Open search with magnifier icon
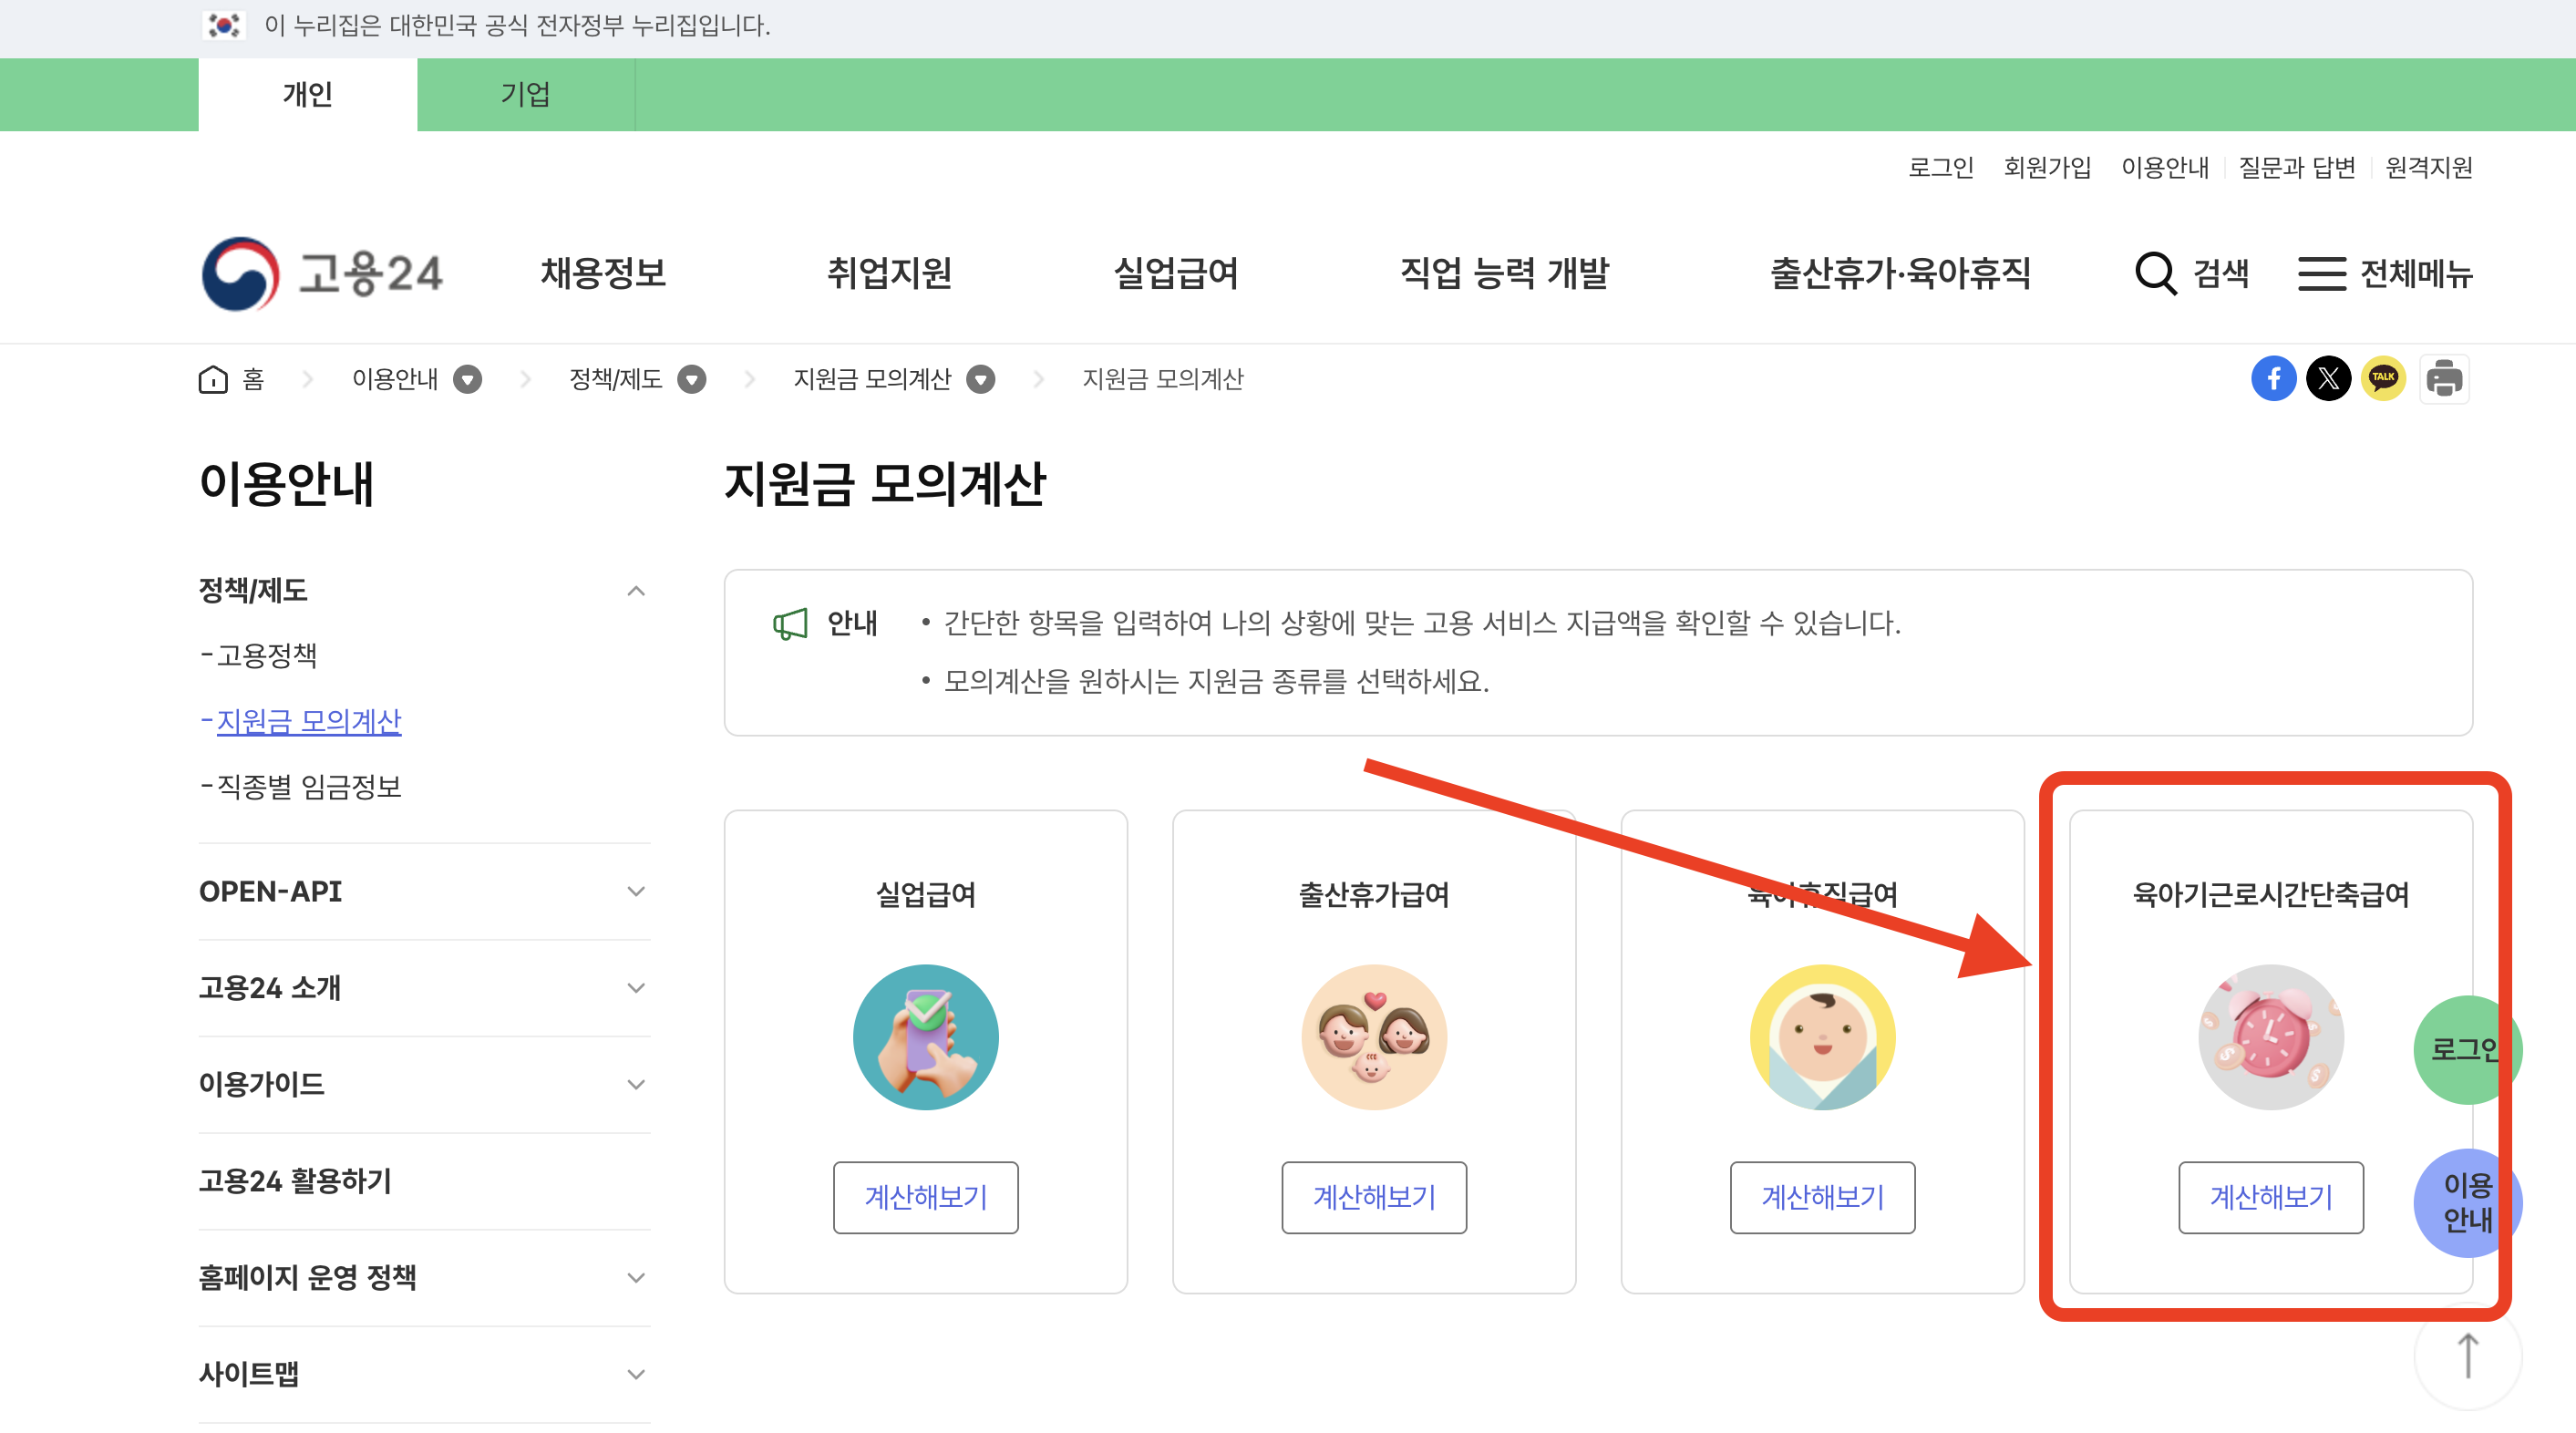The height and width of the screenshot is (1433, 2576). [2155, 273]
